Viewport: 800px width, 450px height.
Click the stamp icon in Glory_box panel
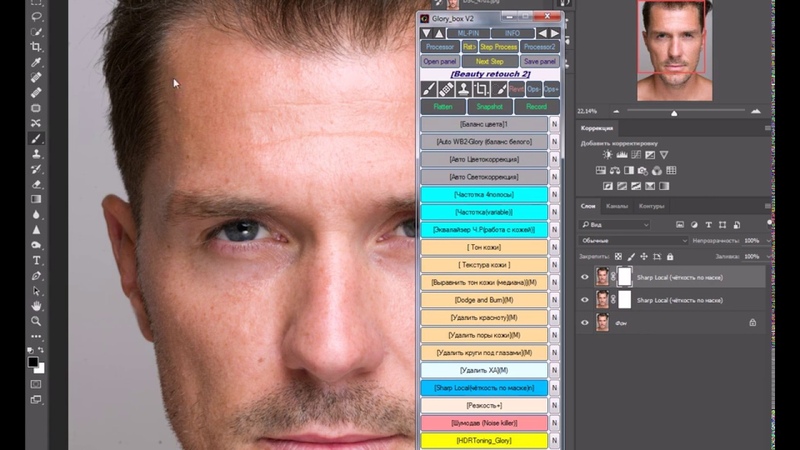click(x=463, y=89)
